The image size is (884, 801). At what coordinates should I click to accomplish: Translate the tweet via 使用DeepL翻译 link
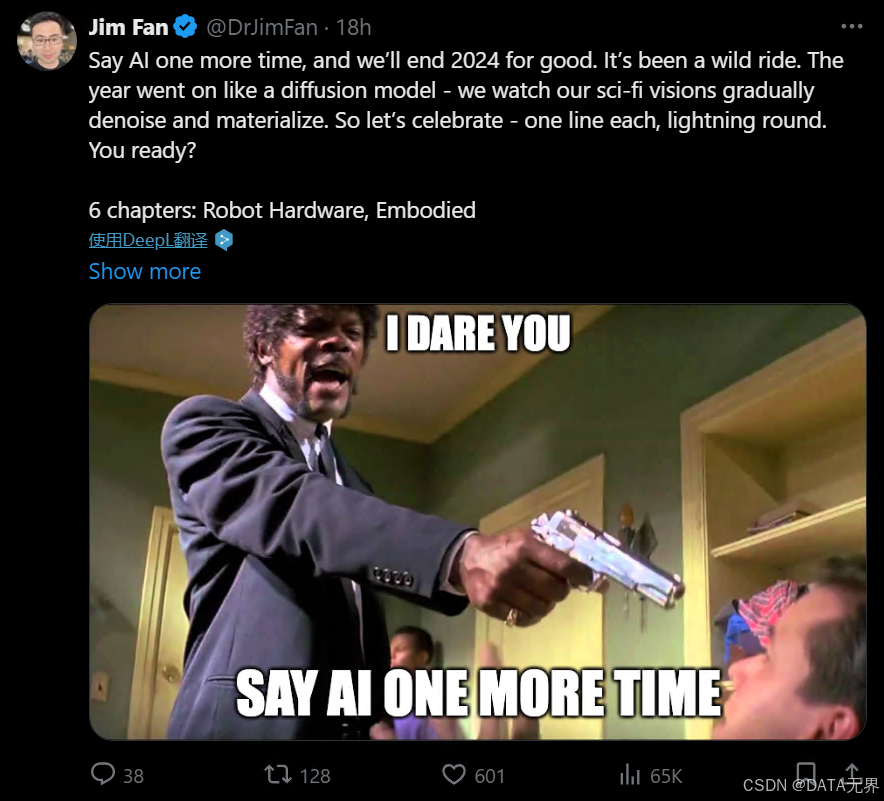point(148,240)
